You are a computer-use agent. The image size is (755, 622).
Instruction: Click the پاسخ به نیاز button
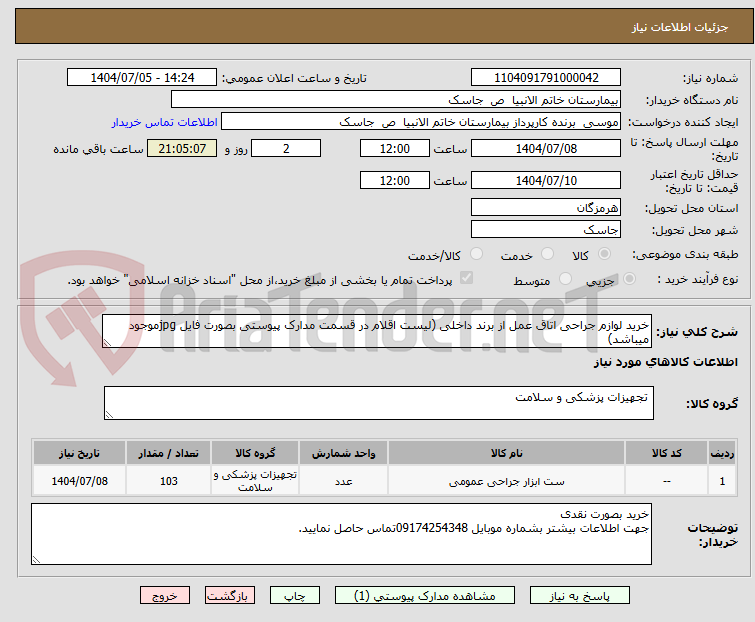click(579, 596)
